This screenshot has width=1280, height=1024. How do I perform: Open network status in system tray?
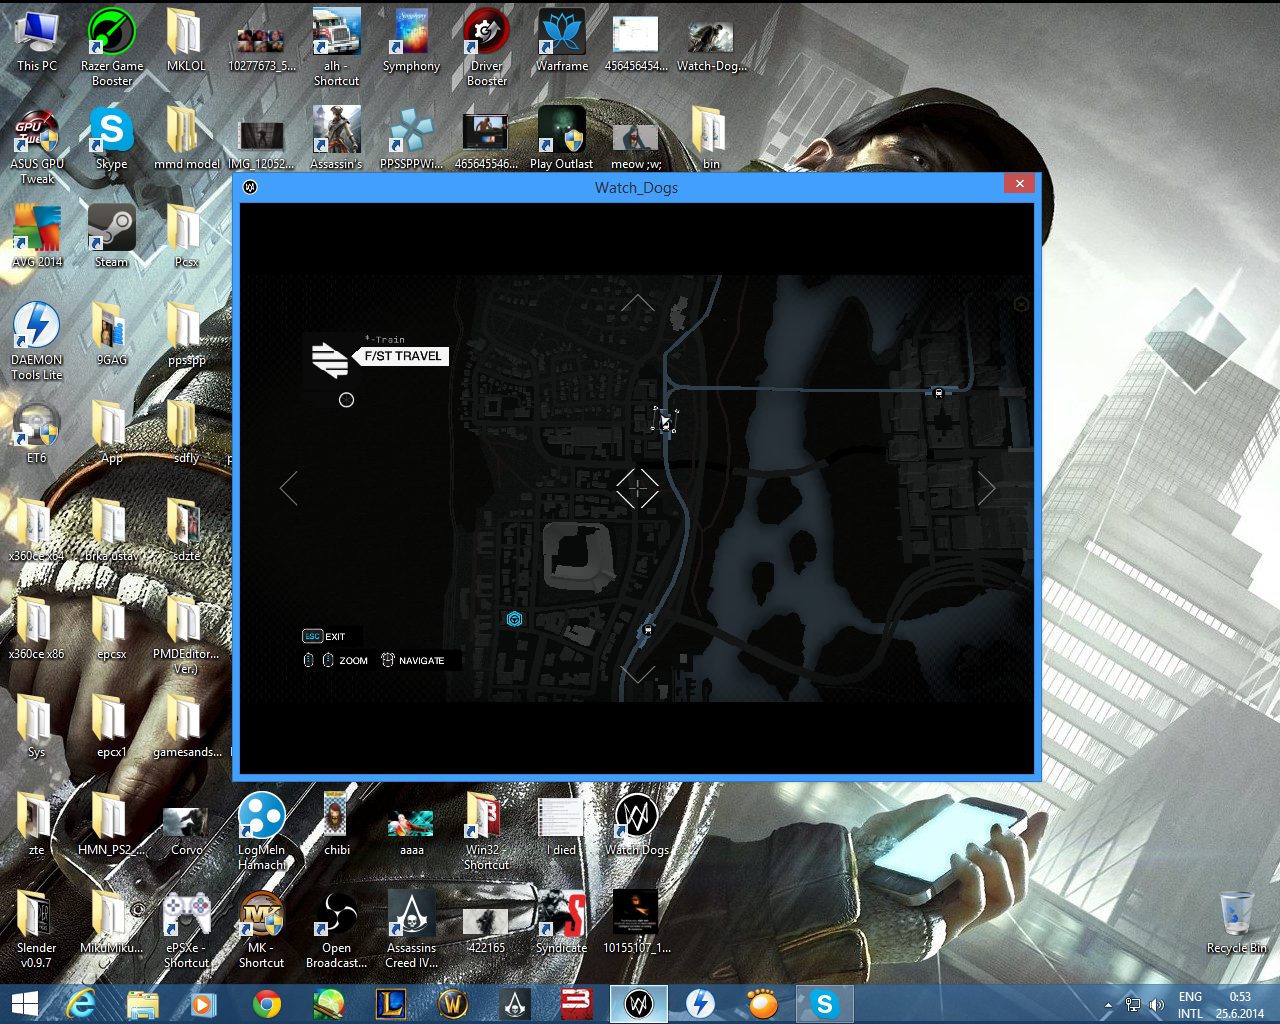coord(1133,1005)
